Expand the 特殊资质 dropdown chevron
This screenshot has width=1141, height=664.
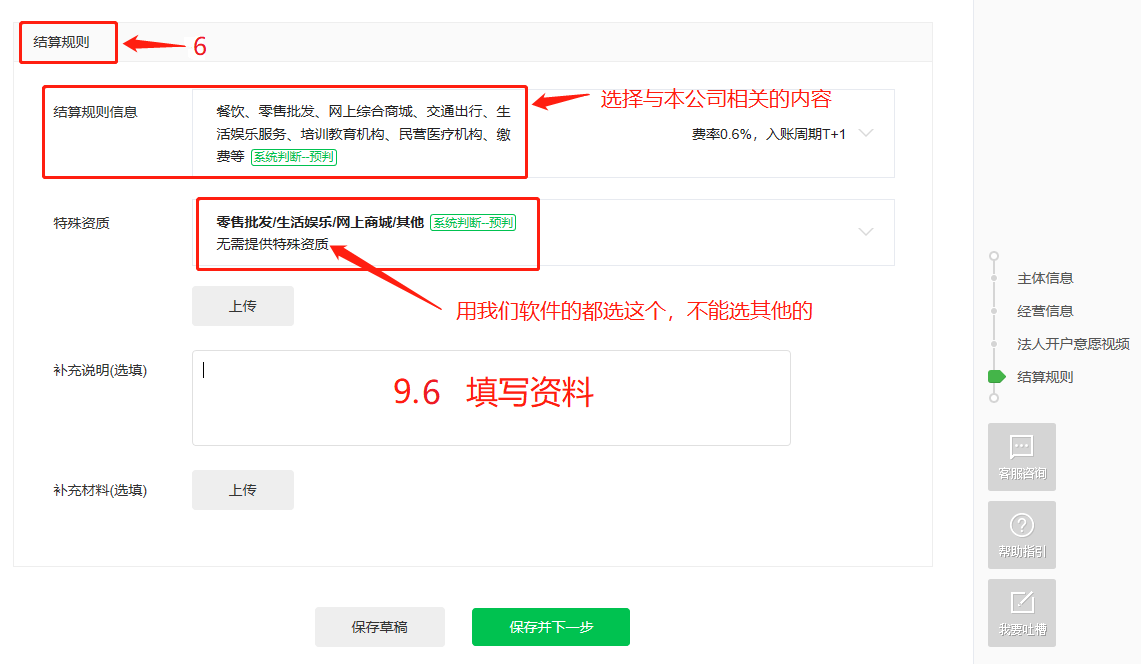pos(866,232)
